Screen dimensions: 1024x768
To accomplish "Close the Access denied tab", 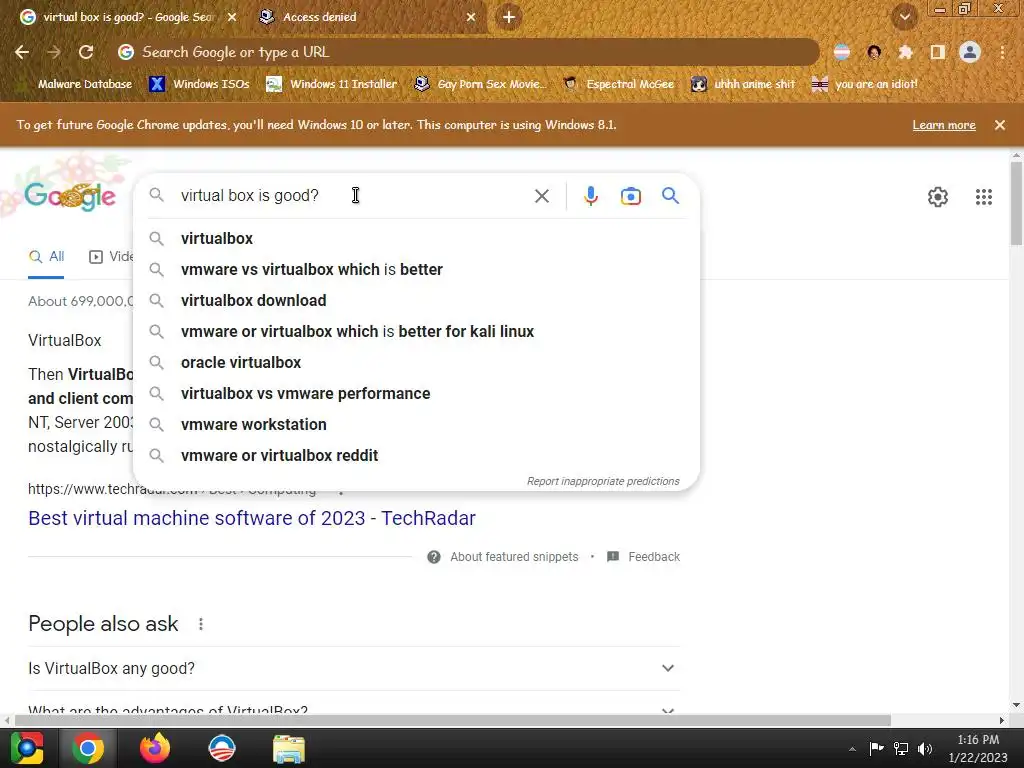I will pos(471,17).
